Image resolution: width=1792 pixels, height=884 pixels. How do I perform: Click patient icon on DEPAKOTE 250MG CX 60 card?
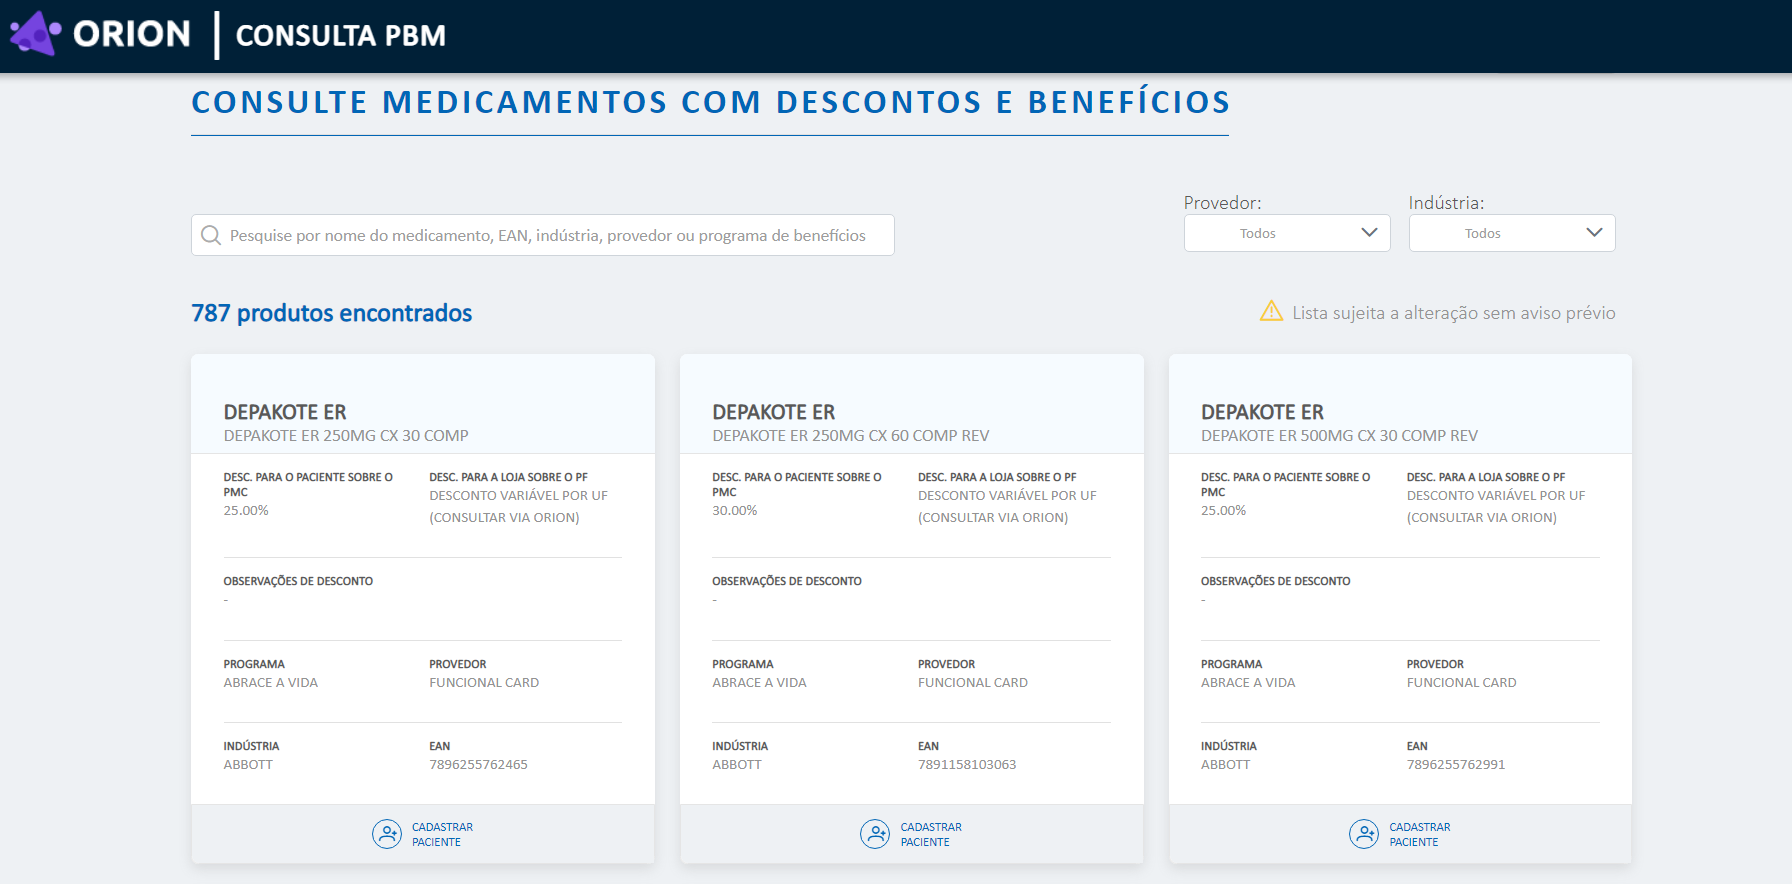click(875, 834)
